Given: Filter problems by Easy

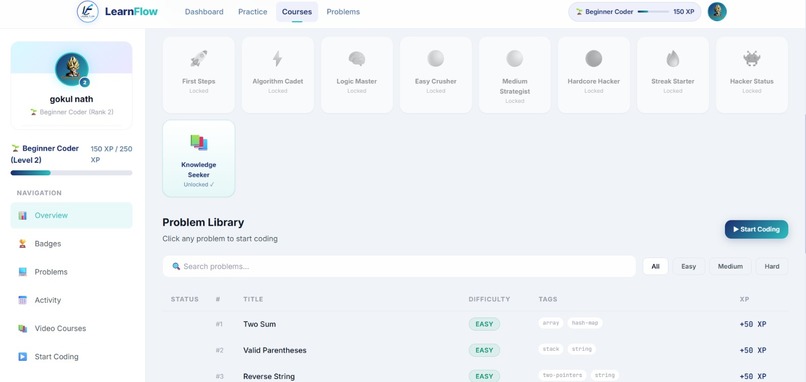Looking at the screenshot, I should coord(688,266).
